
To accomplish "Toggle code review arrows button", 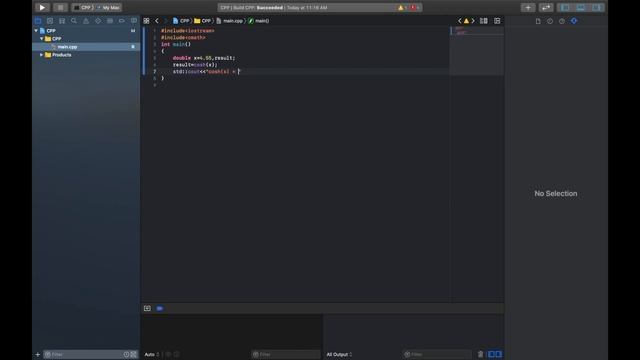I will click(x=546, y=7).
